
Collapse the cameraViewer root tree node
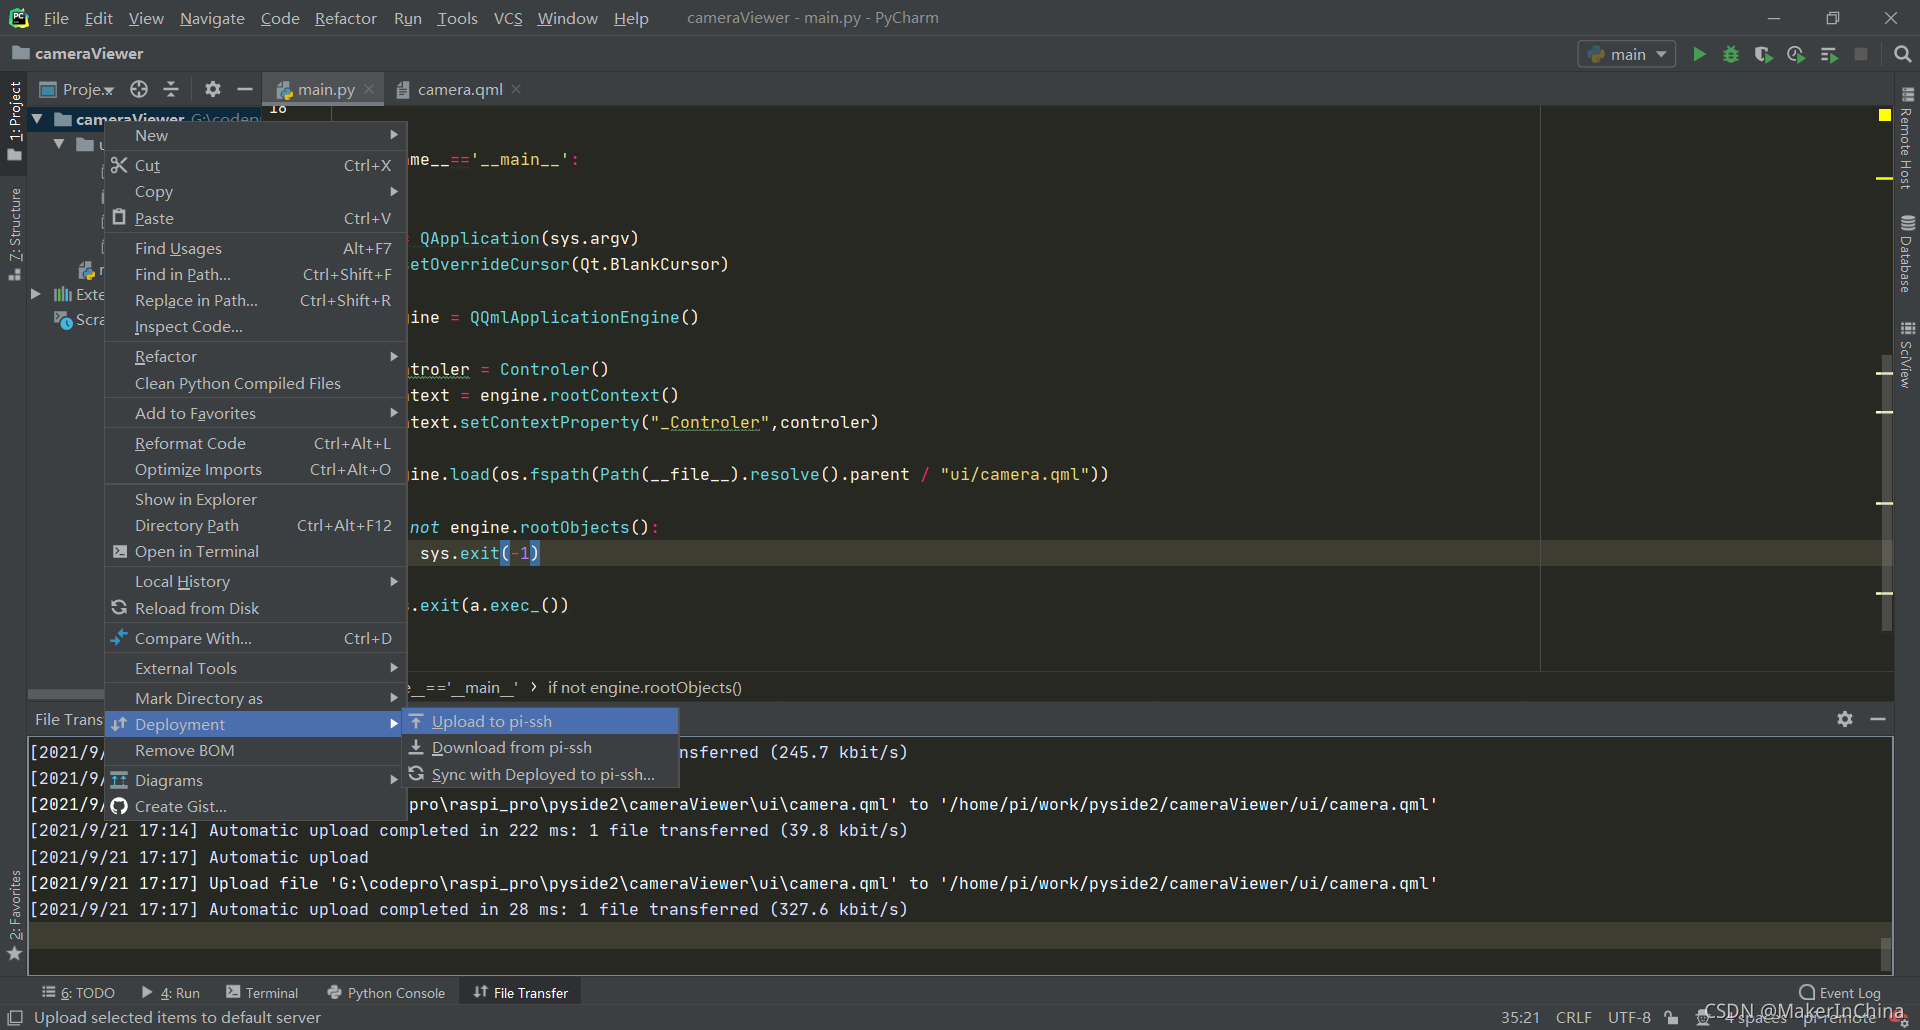[x=37, y=119]
